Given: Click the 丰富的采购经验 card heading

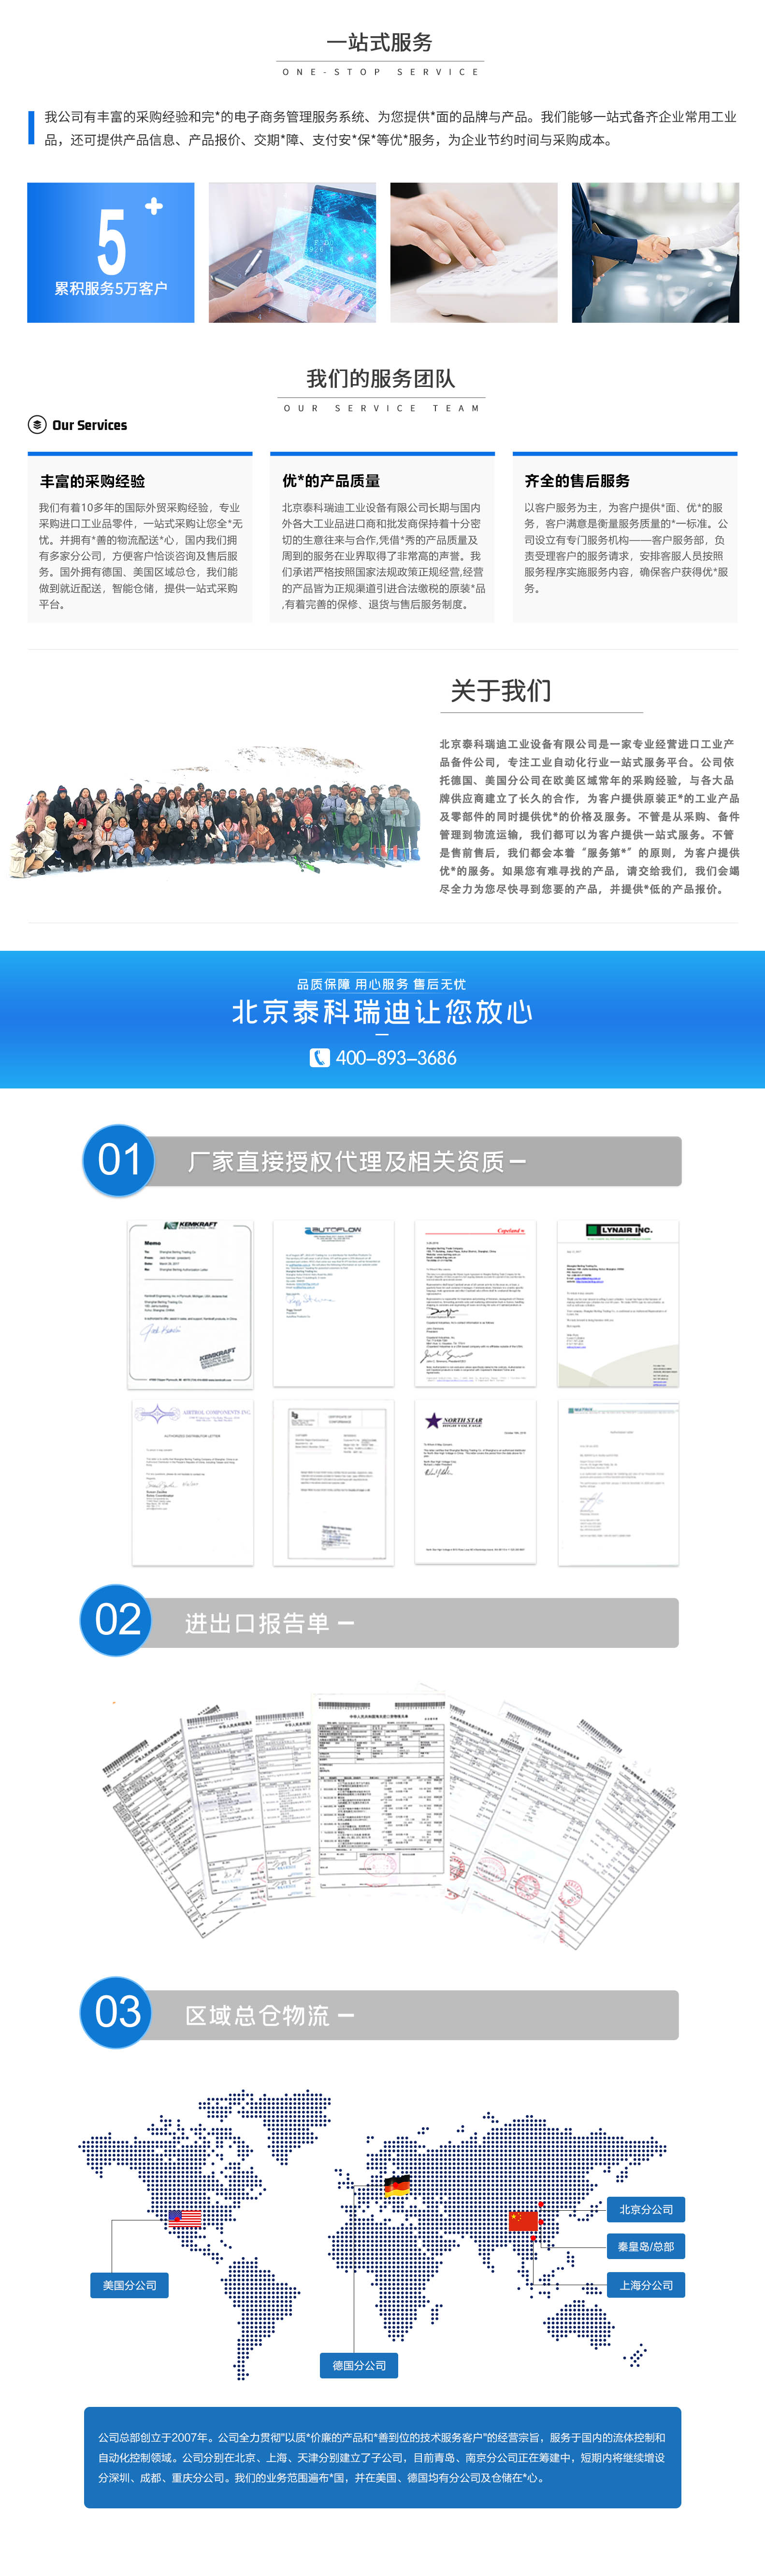Looking at the screenshot, I should [x=93, y=481].
